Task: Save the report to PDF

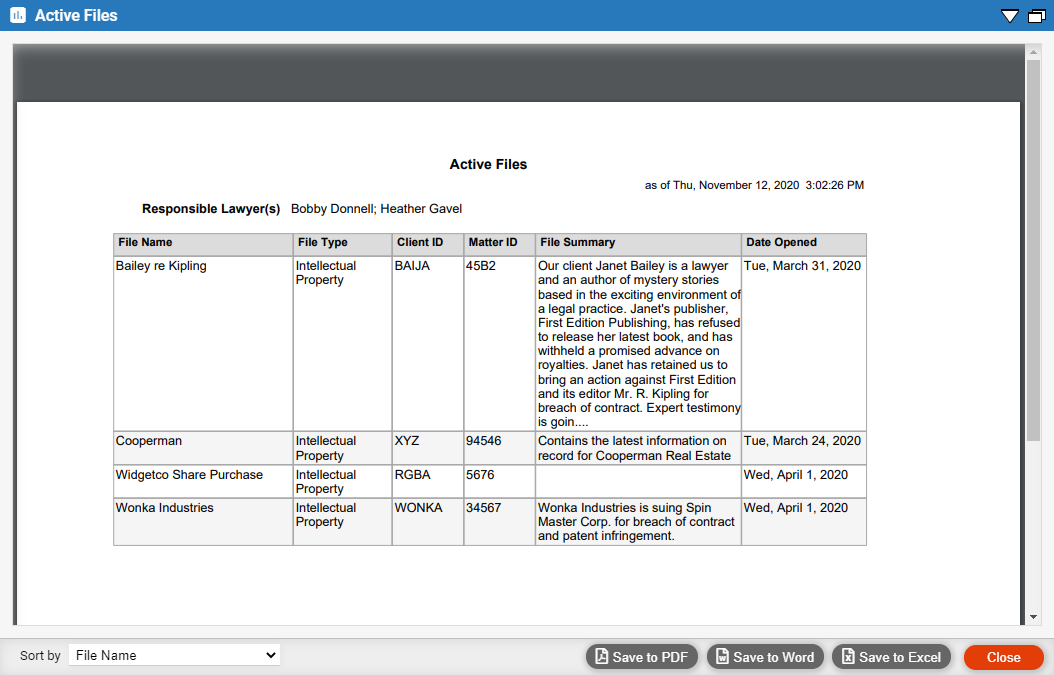Action: (642, 657)
